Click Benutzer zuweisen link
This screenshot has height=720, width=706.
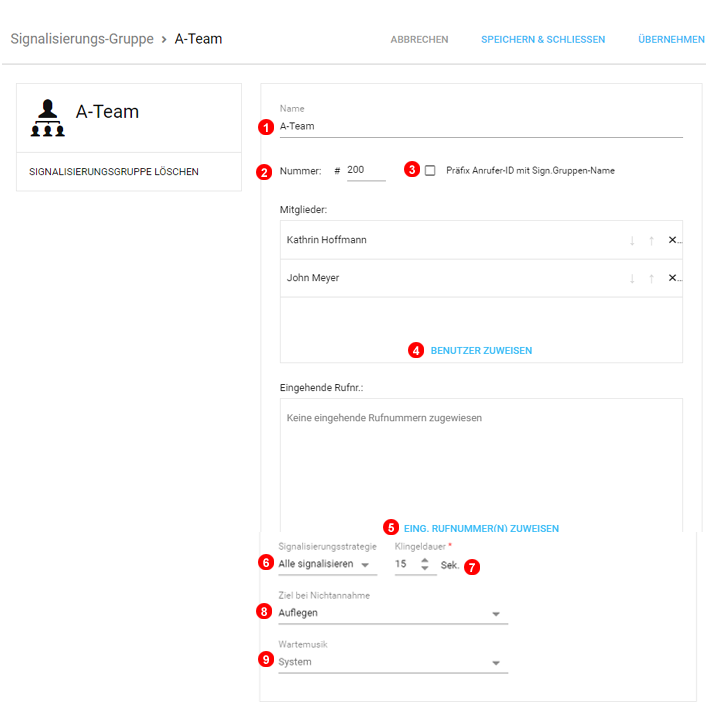pyautogui.click(x=481, y=351)
